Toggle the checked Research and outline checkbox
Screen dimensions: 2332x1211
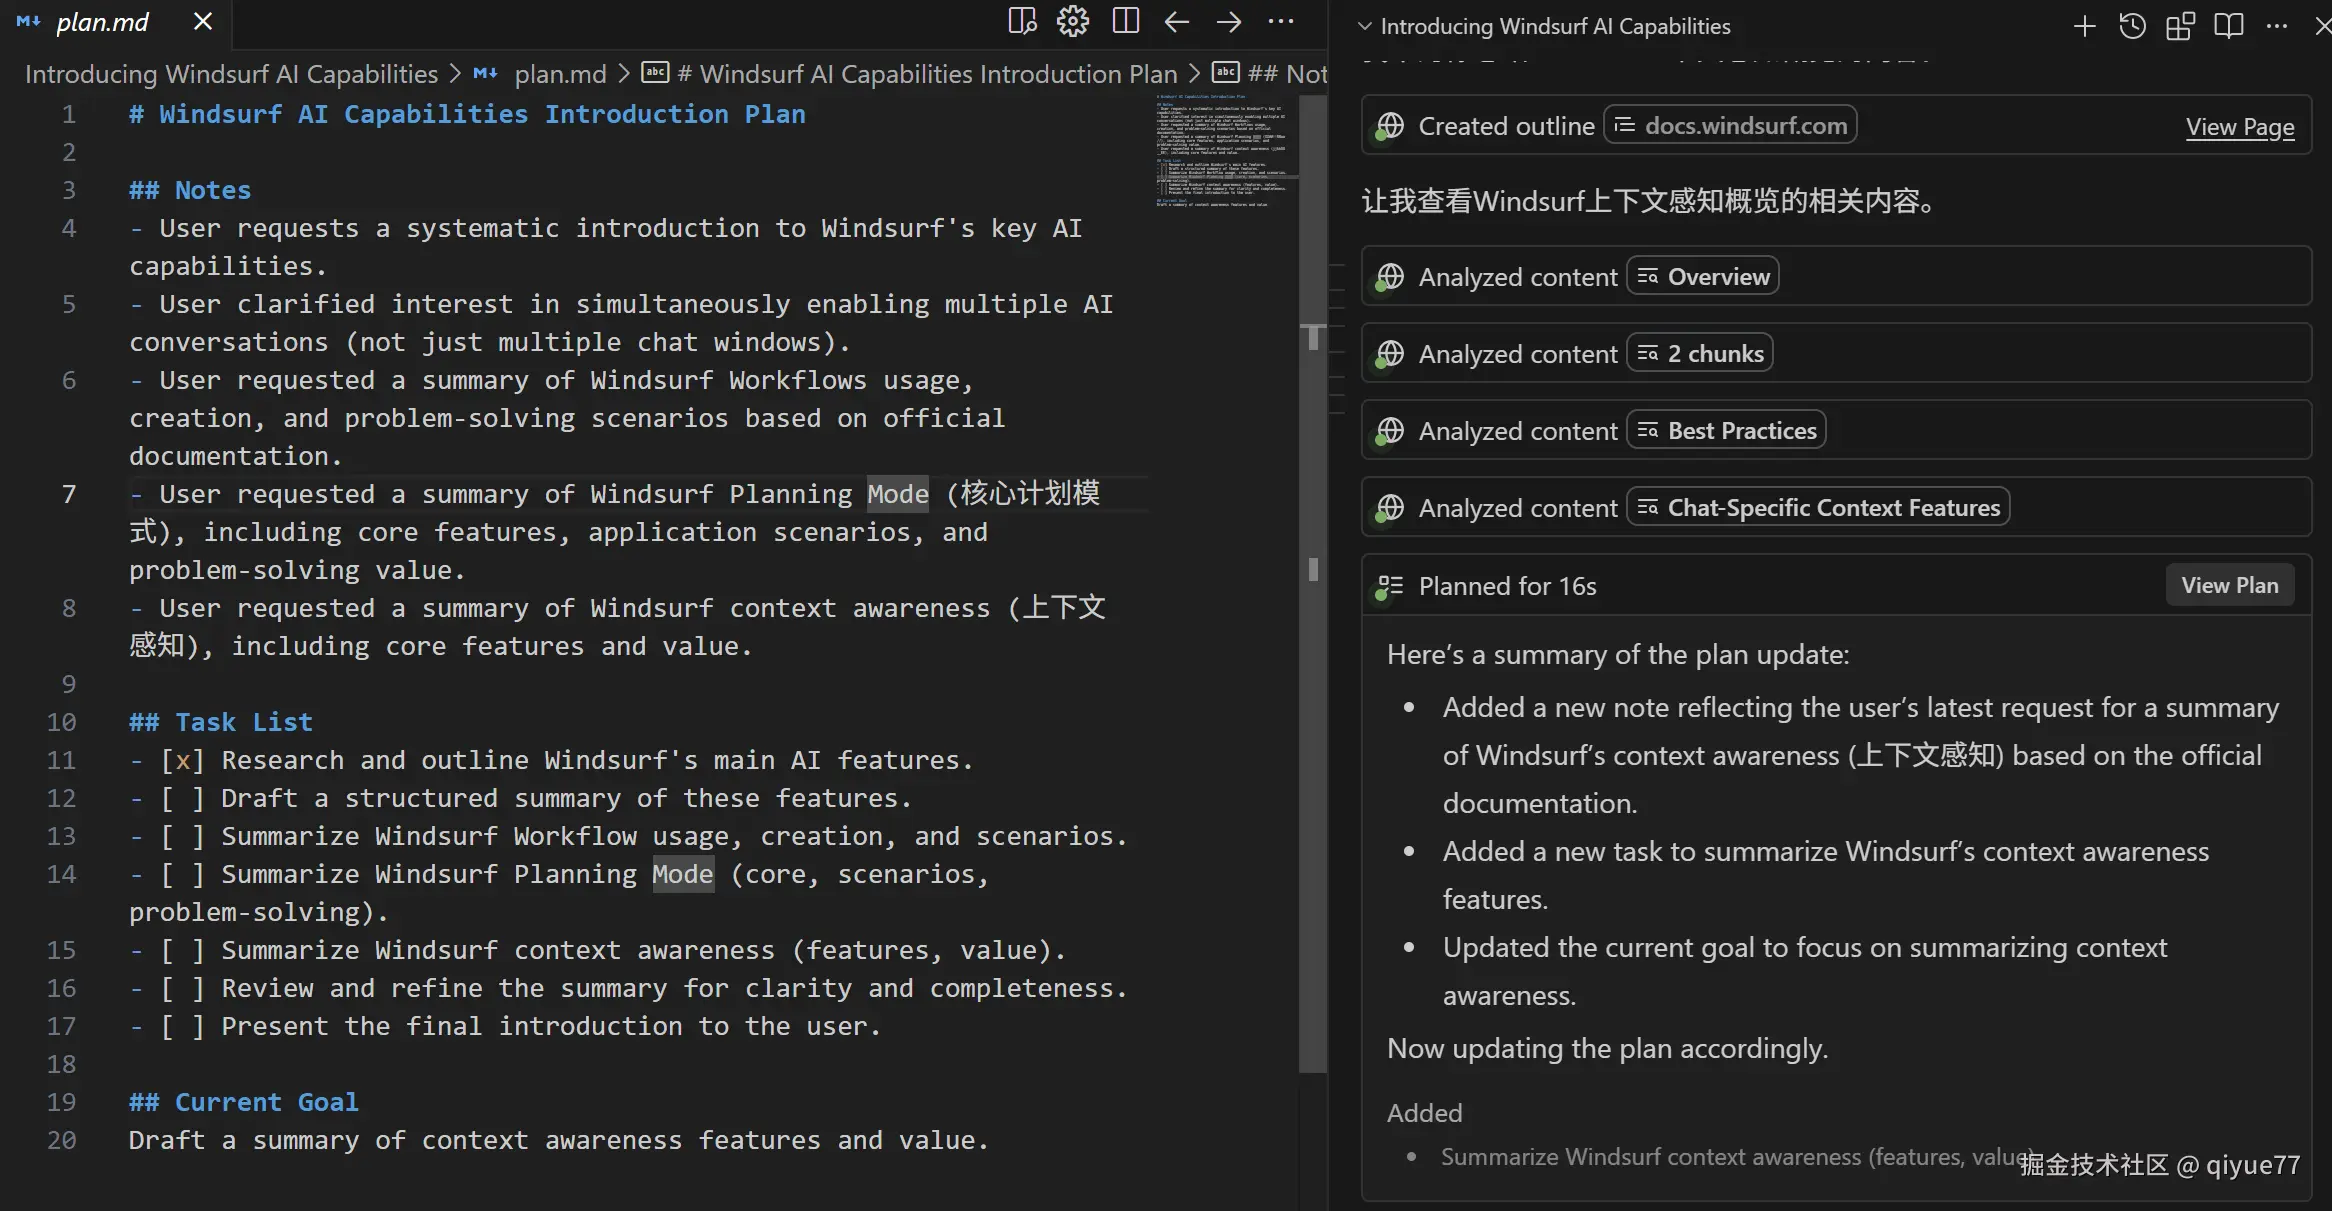coord(183,761)
